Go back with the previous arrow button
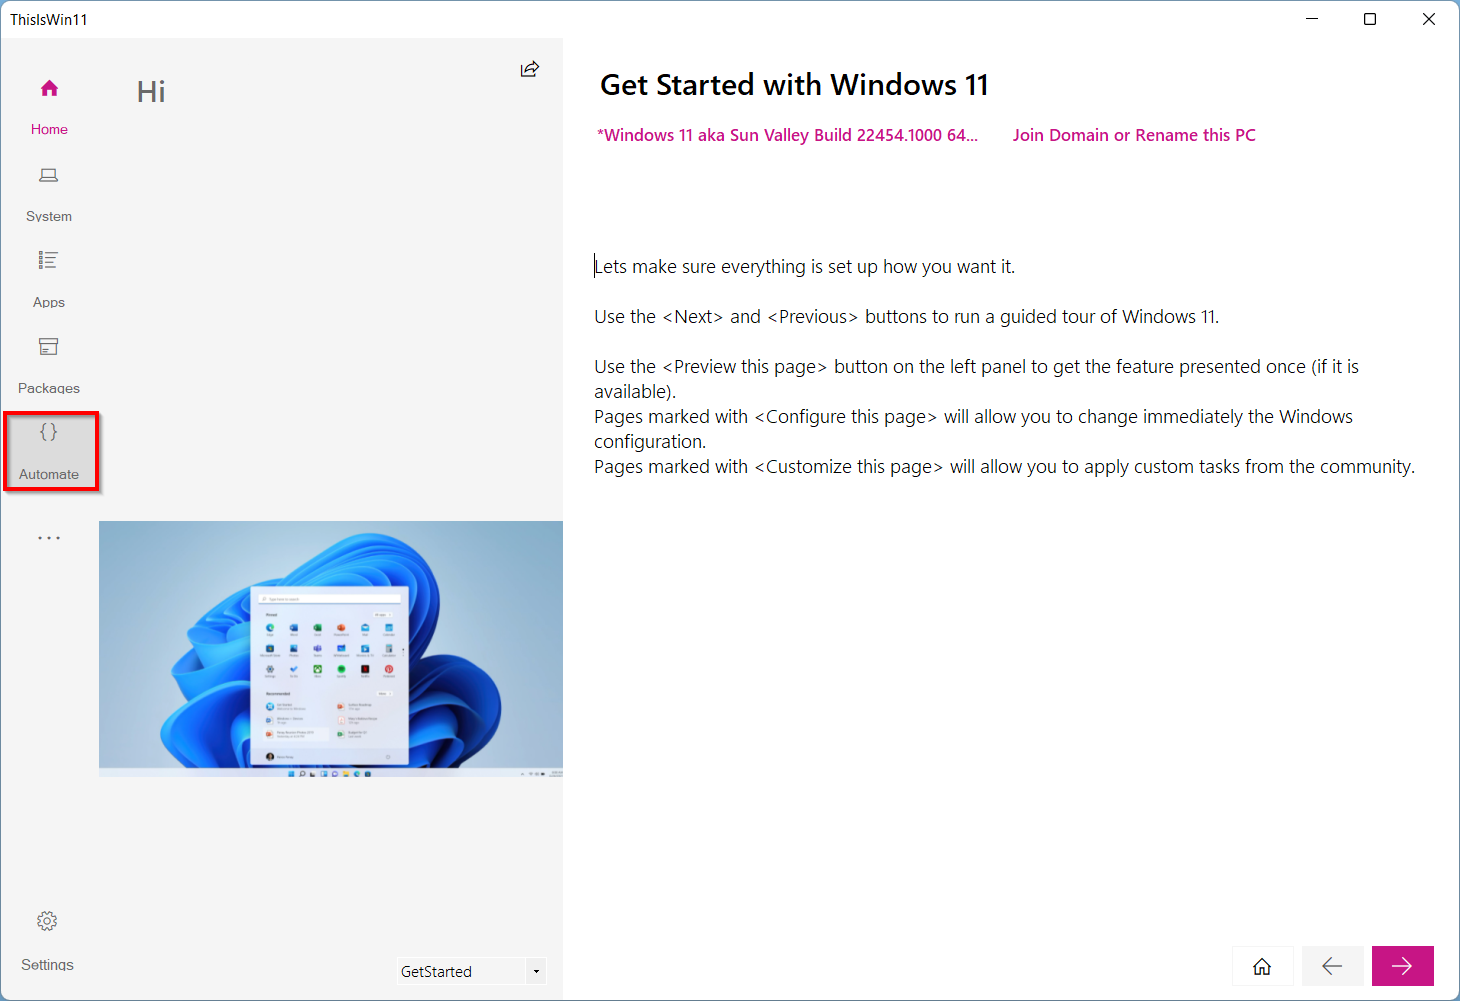Viewport: 1460px width, 1001px height. click(x=1332, y=966)
